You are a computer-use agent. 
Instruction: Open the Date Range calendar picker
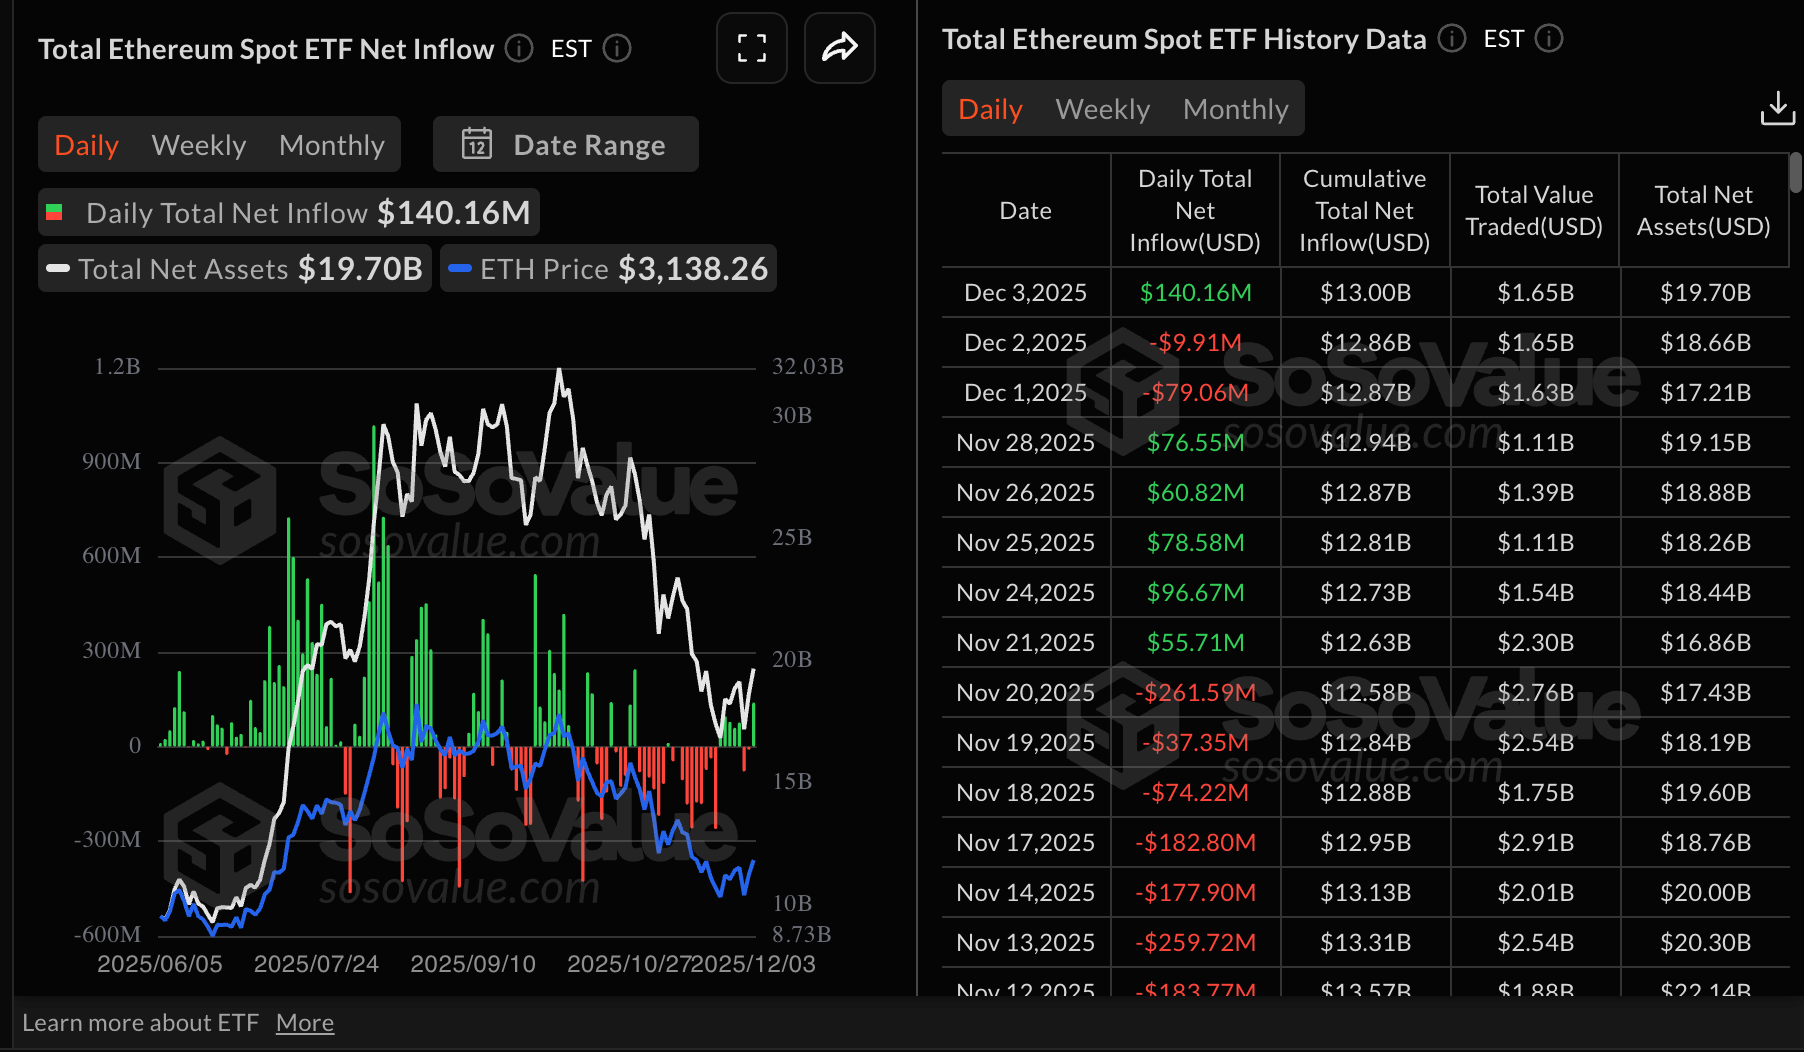564,144
